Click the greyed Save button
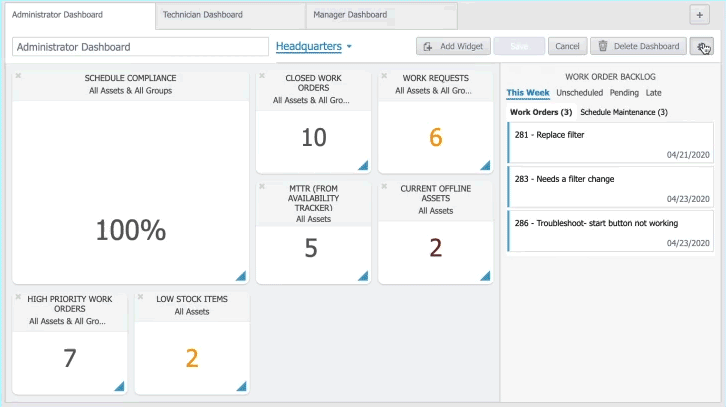Viewport: 726px width, 407px height. [x=519, y=46]
